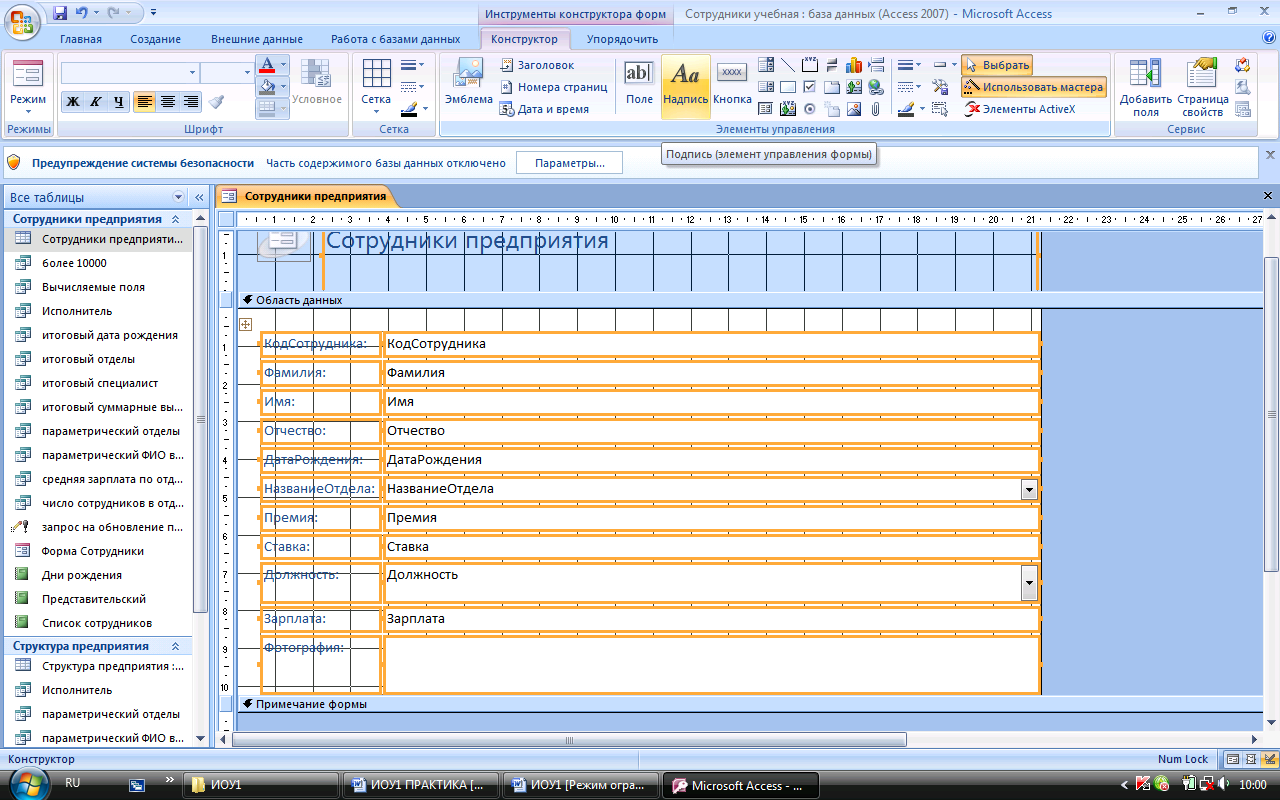
Task: Select the Combo Box control tool
Action: pyautogui.click(x=766, y=65)
